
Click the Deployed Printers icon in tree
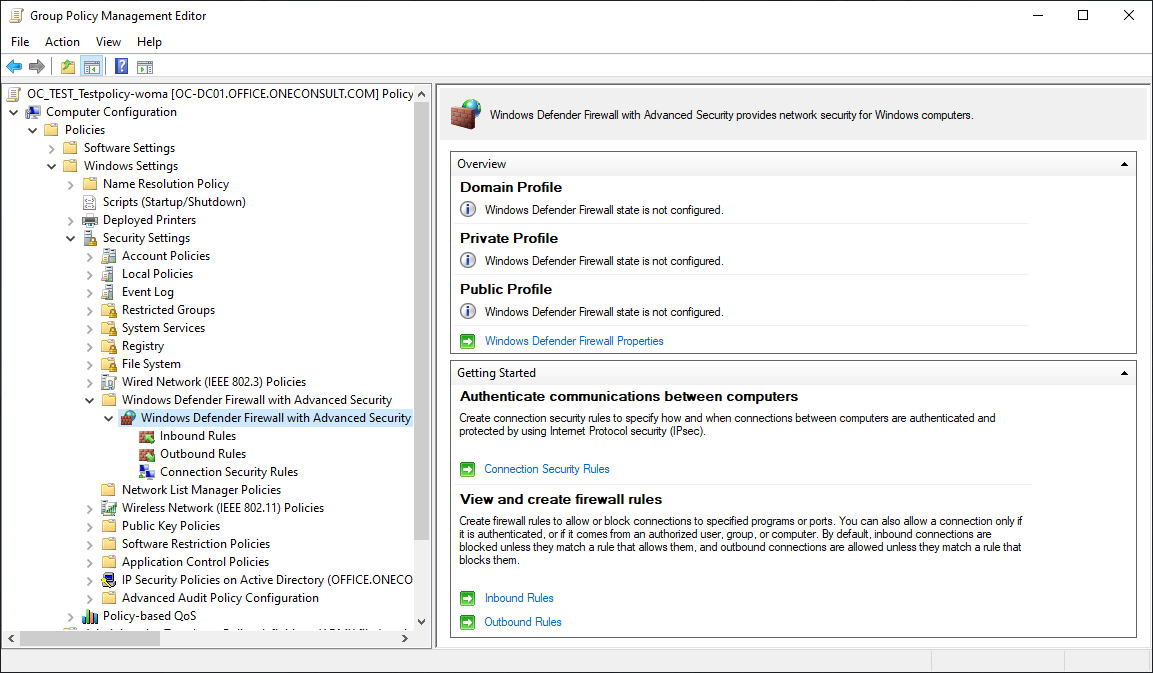tap(90, 220)
